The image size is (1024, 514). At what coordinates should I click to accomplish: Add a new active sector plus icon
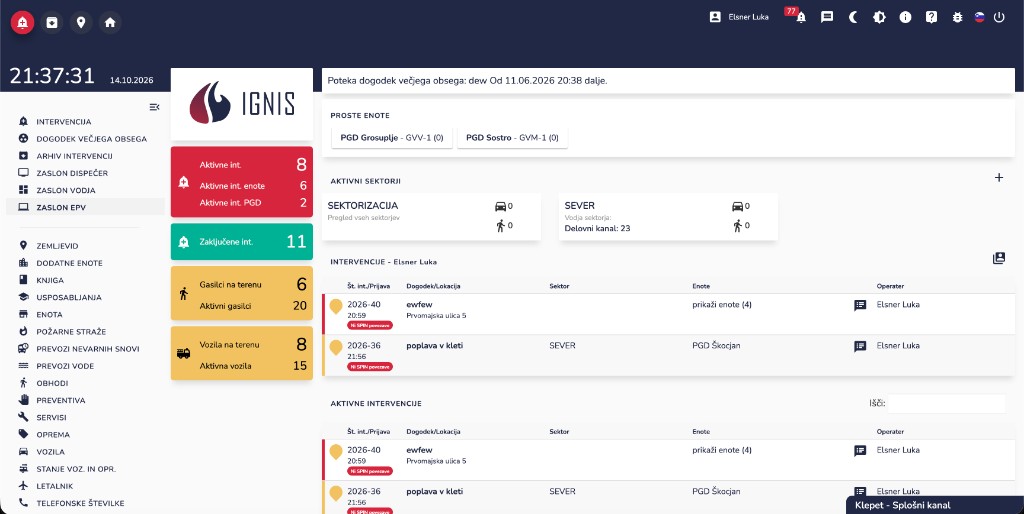point(999,178)
